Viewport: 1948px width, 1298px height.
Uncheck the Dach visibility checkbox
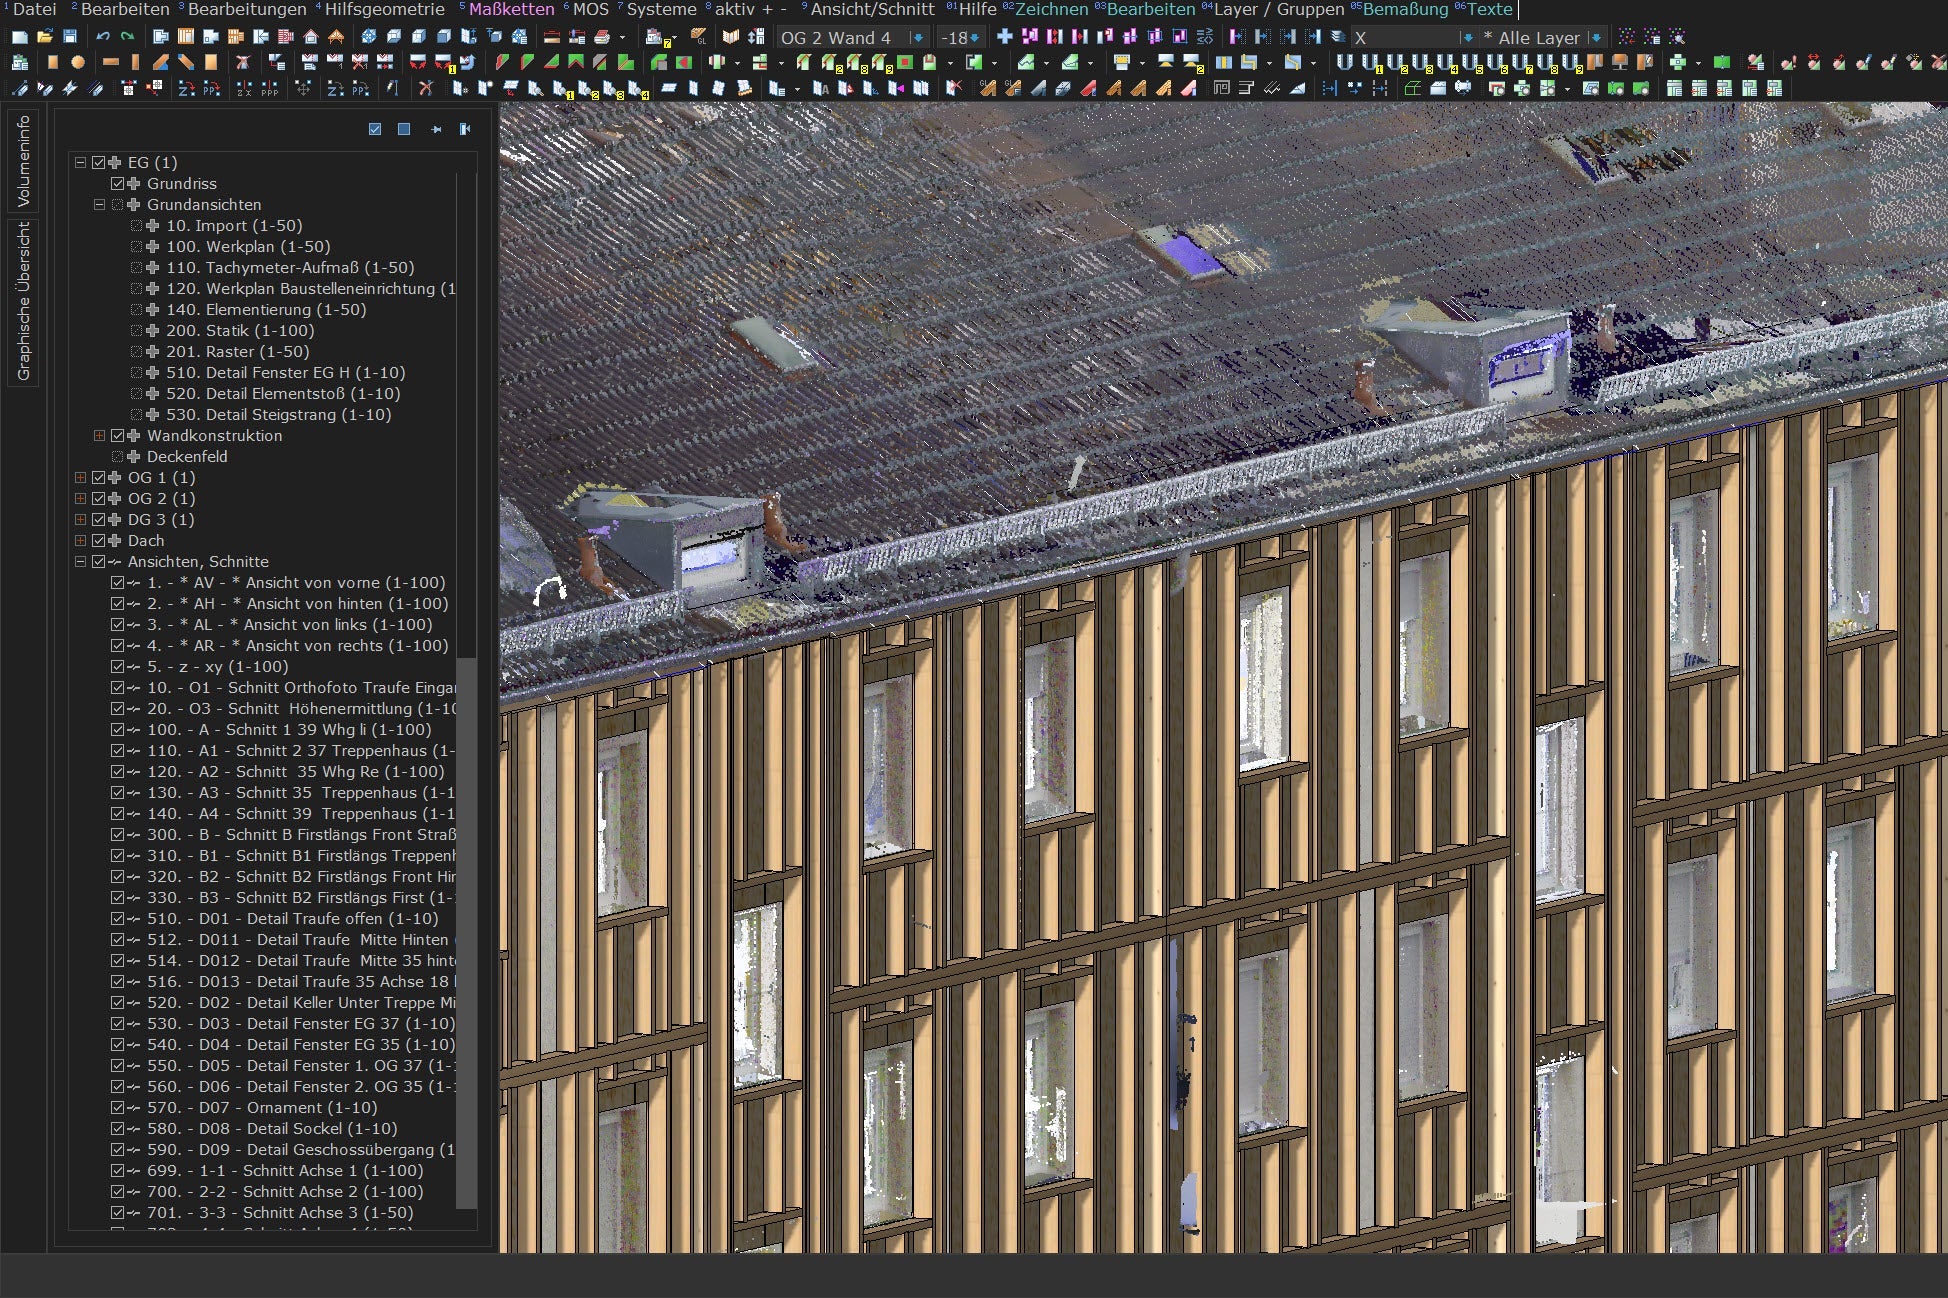coord(98,541)
